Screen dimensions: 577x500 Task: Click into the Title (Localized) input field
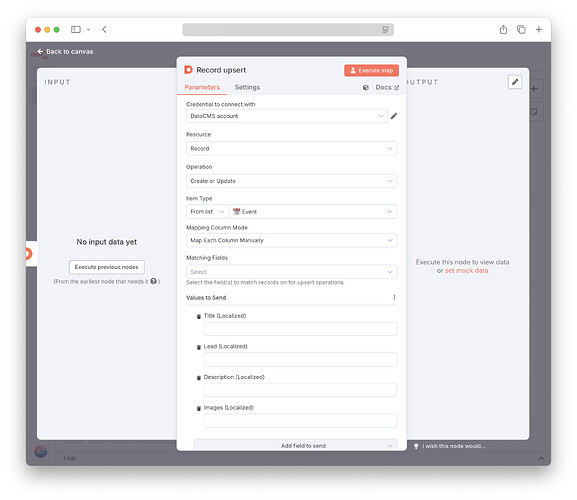coord(300,329)
